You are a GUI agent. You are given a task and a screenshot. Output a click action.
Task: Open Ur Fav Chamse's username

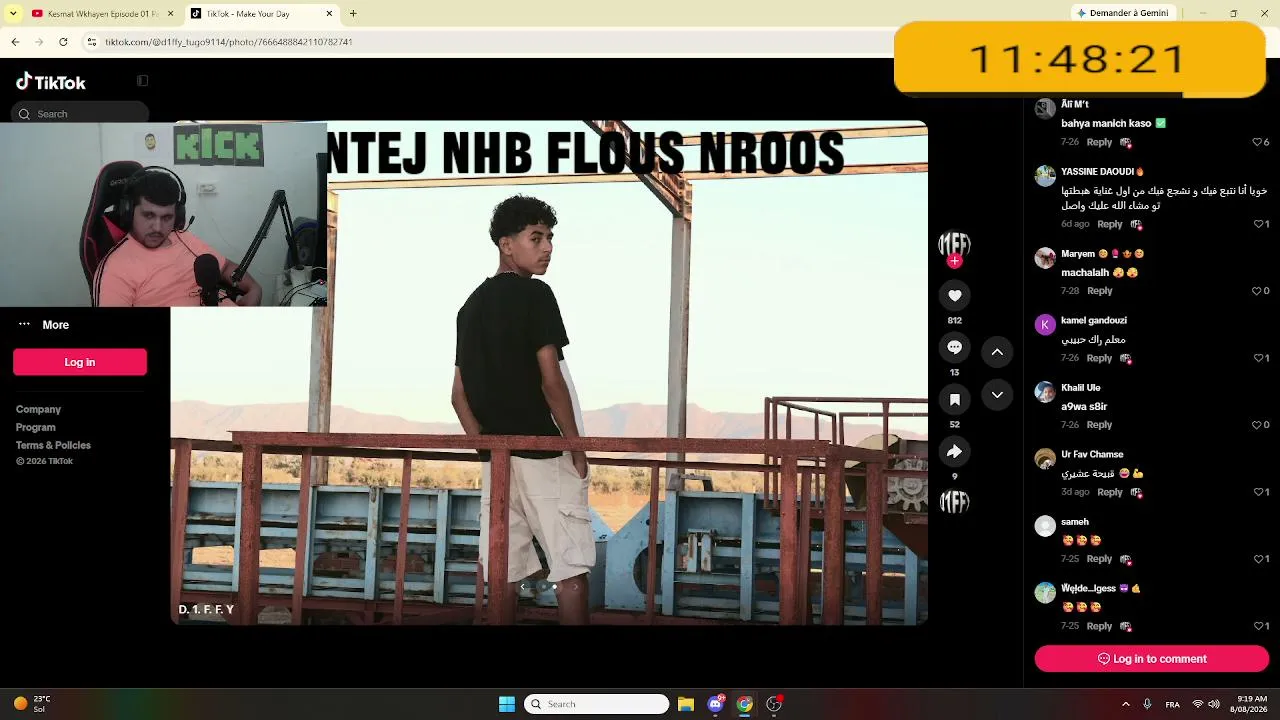click(1092, 455)
